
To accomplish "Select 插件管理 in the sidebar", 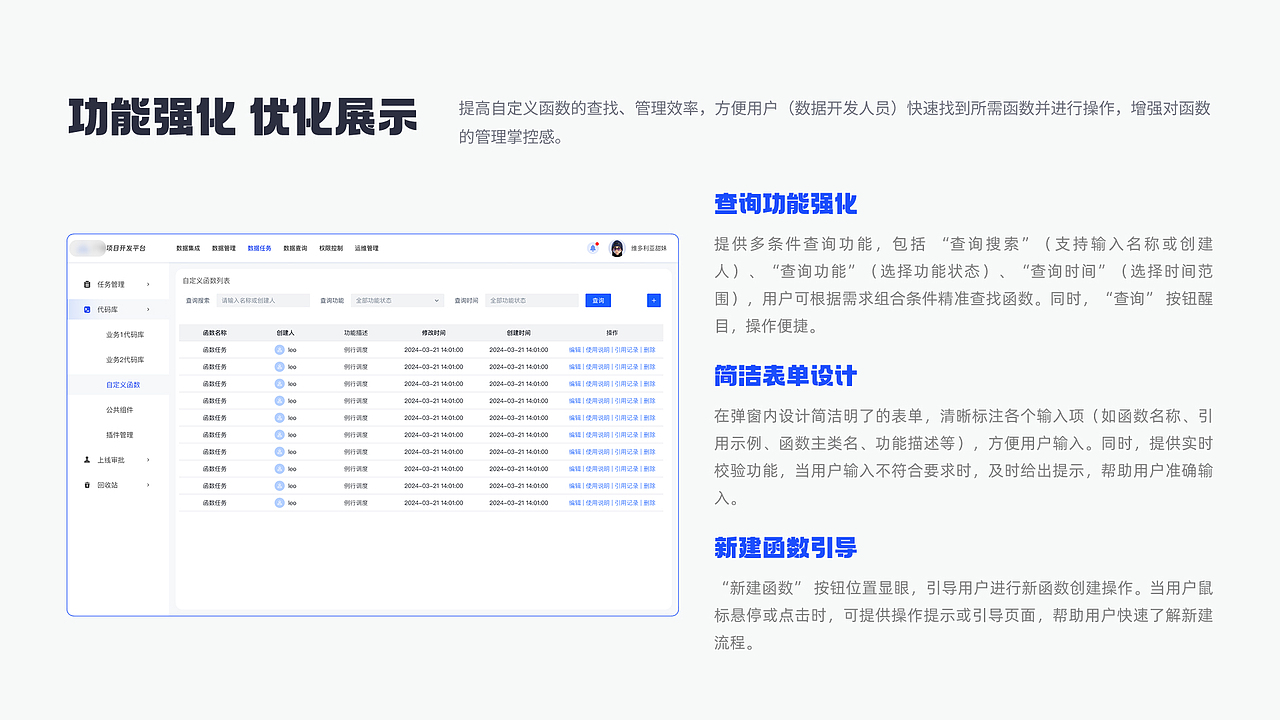I will 121,436.
